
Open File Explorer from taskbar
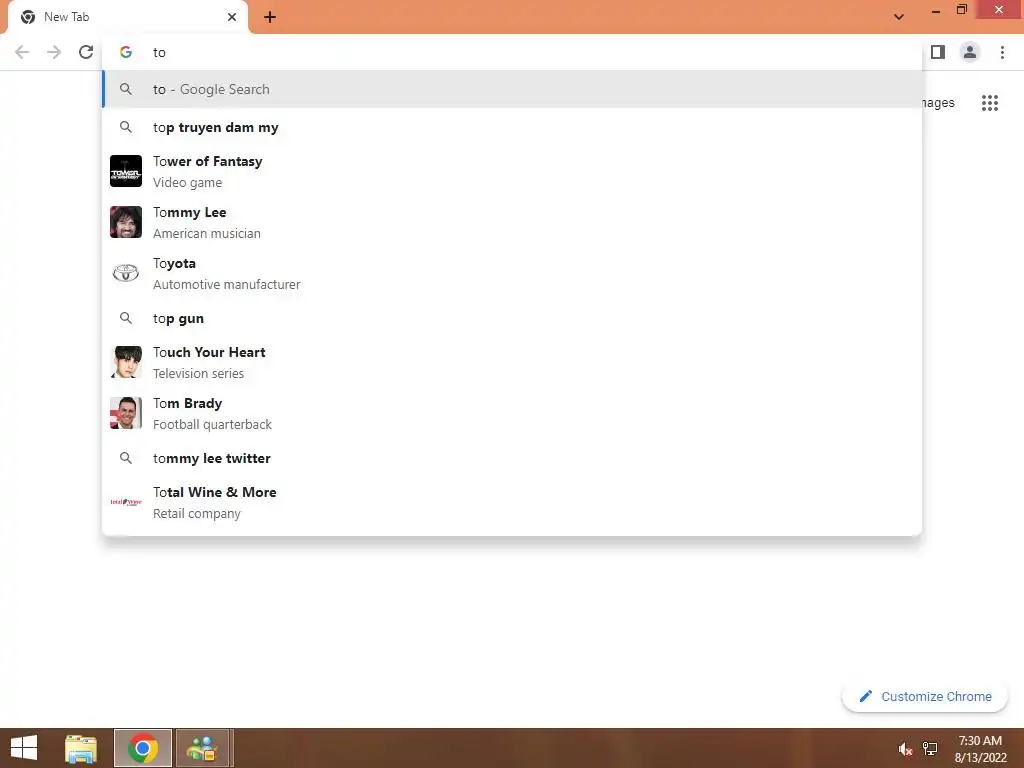pos(80,748)
